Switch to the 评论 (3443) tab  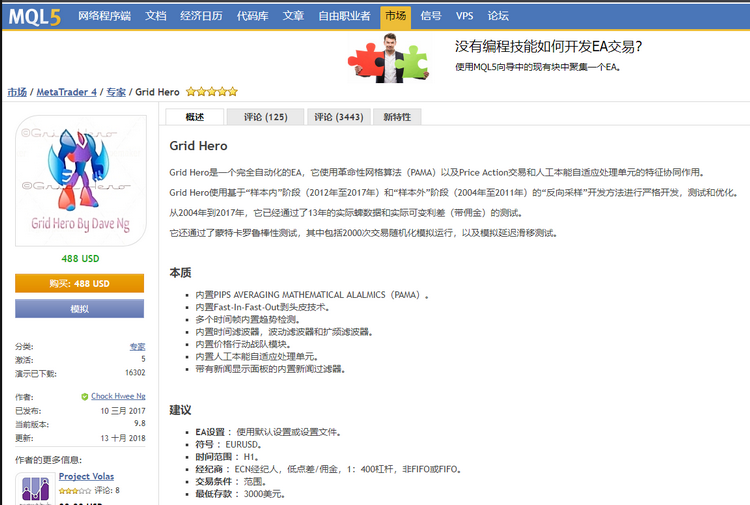click(339, 117)
